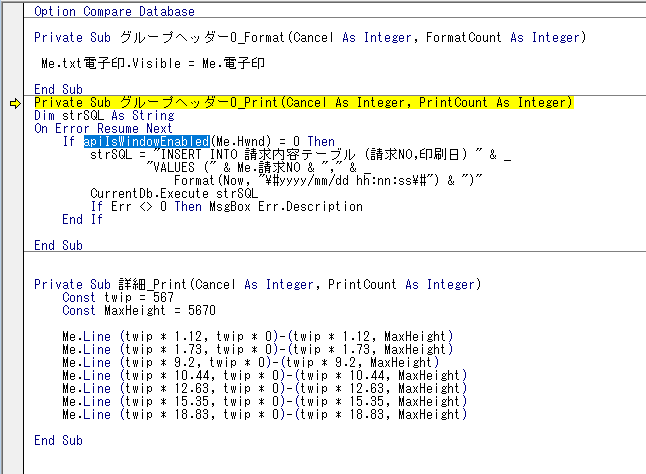
Task: Click the 詳細_Print sub declaration line
Action: coord(257,285)
